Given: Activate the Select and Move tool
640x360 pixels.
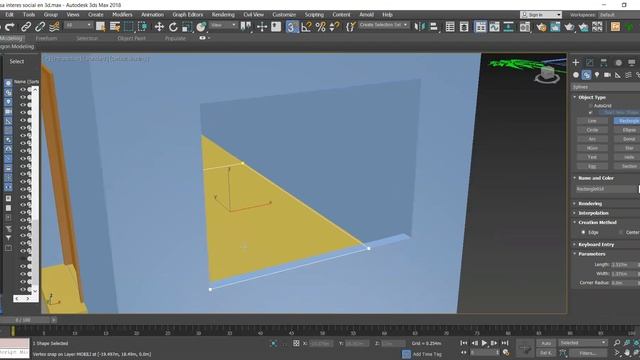Looking at the screenshot, I should click(159, 27).
